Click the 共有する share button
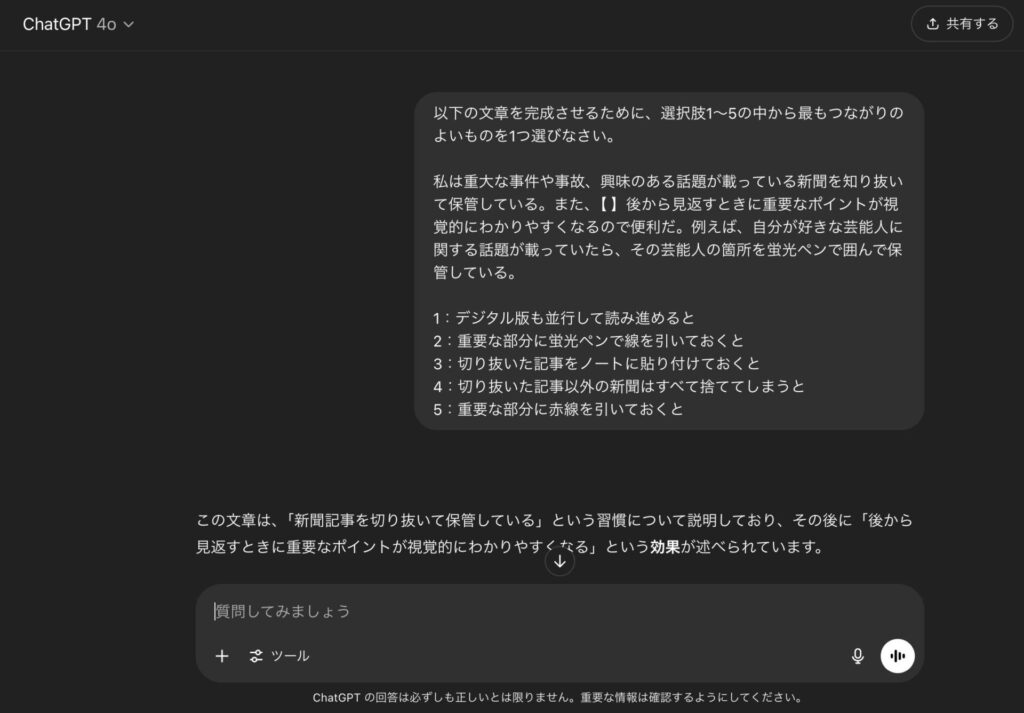 tap(961, 24)
